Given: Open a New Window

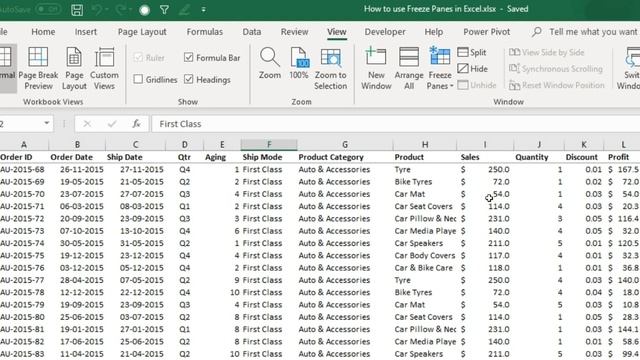Looking at the screenshot, I should click(x=376, y=68).
